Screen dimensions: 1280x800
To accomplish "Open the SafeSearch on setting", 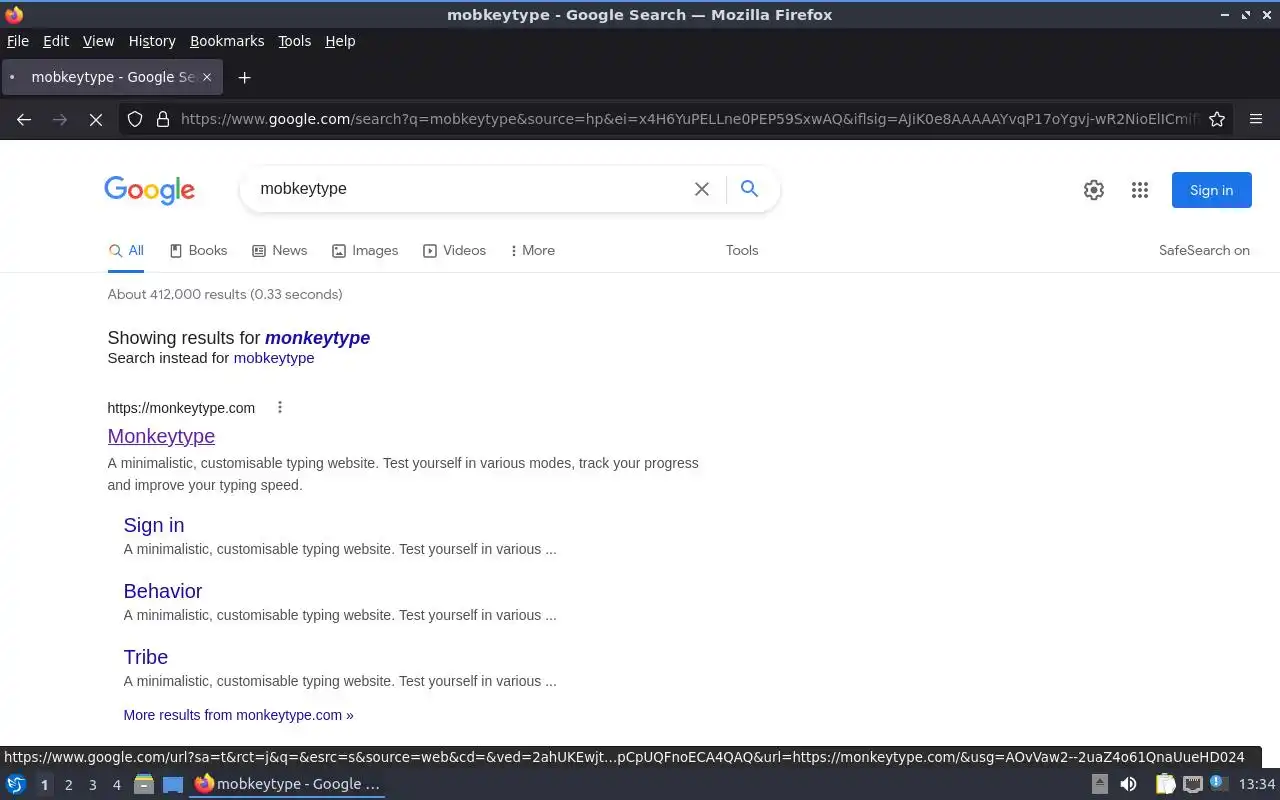I will click(x=1204, y=251).
